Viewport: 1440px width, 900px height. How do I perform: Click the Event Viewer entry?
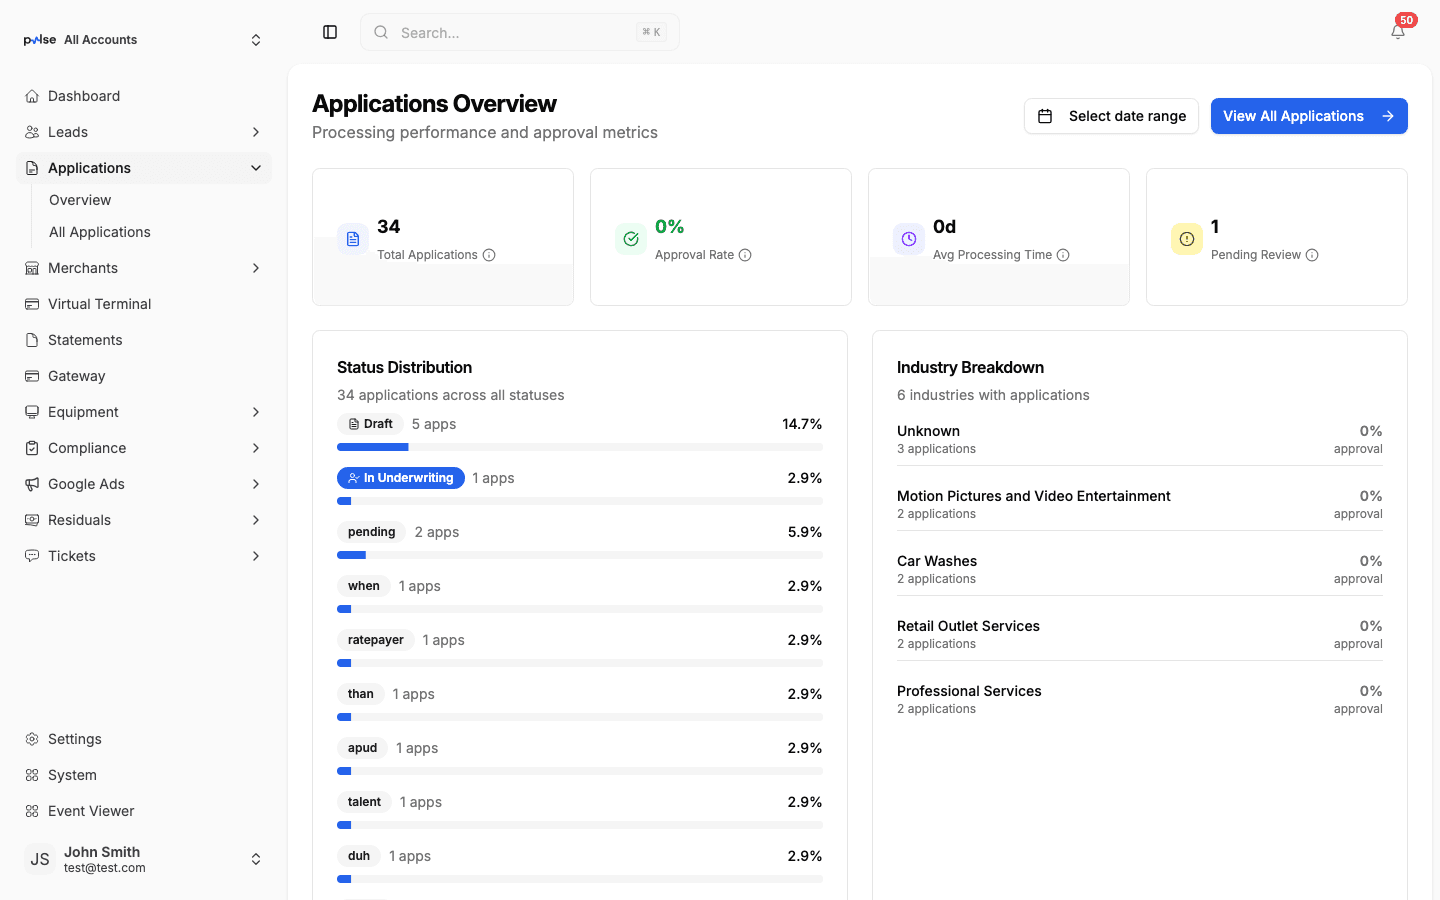click(x=90, y=810)
